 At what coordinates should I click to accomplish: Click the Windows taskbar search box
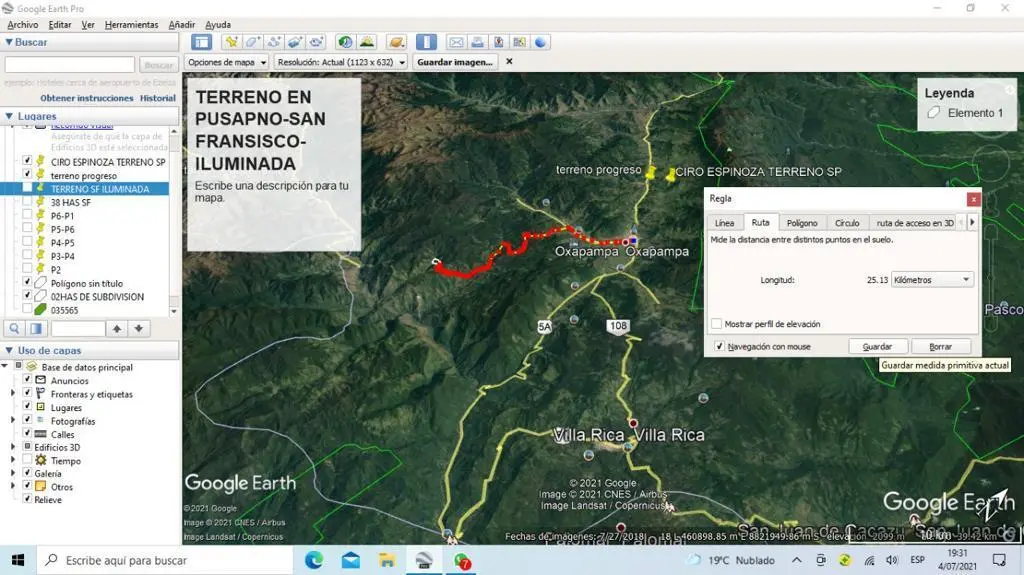tap(165, 560)
